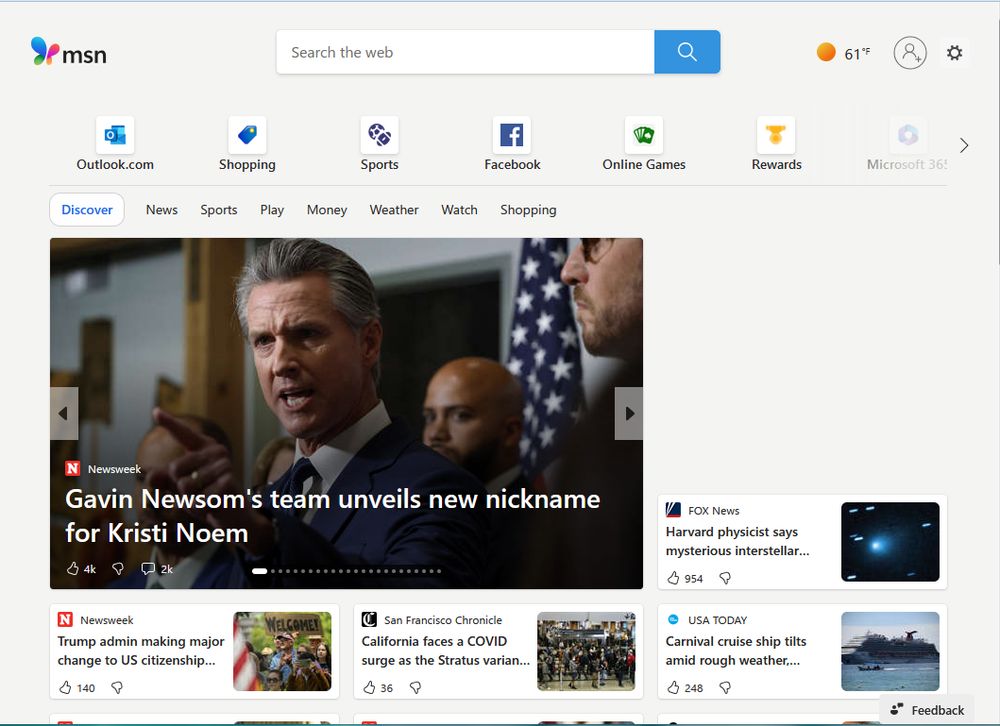
Task: Switch to the Play tab
Action: coord(272,210)
